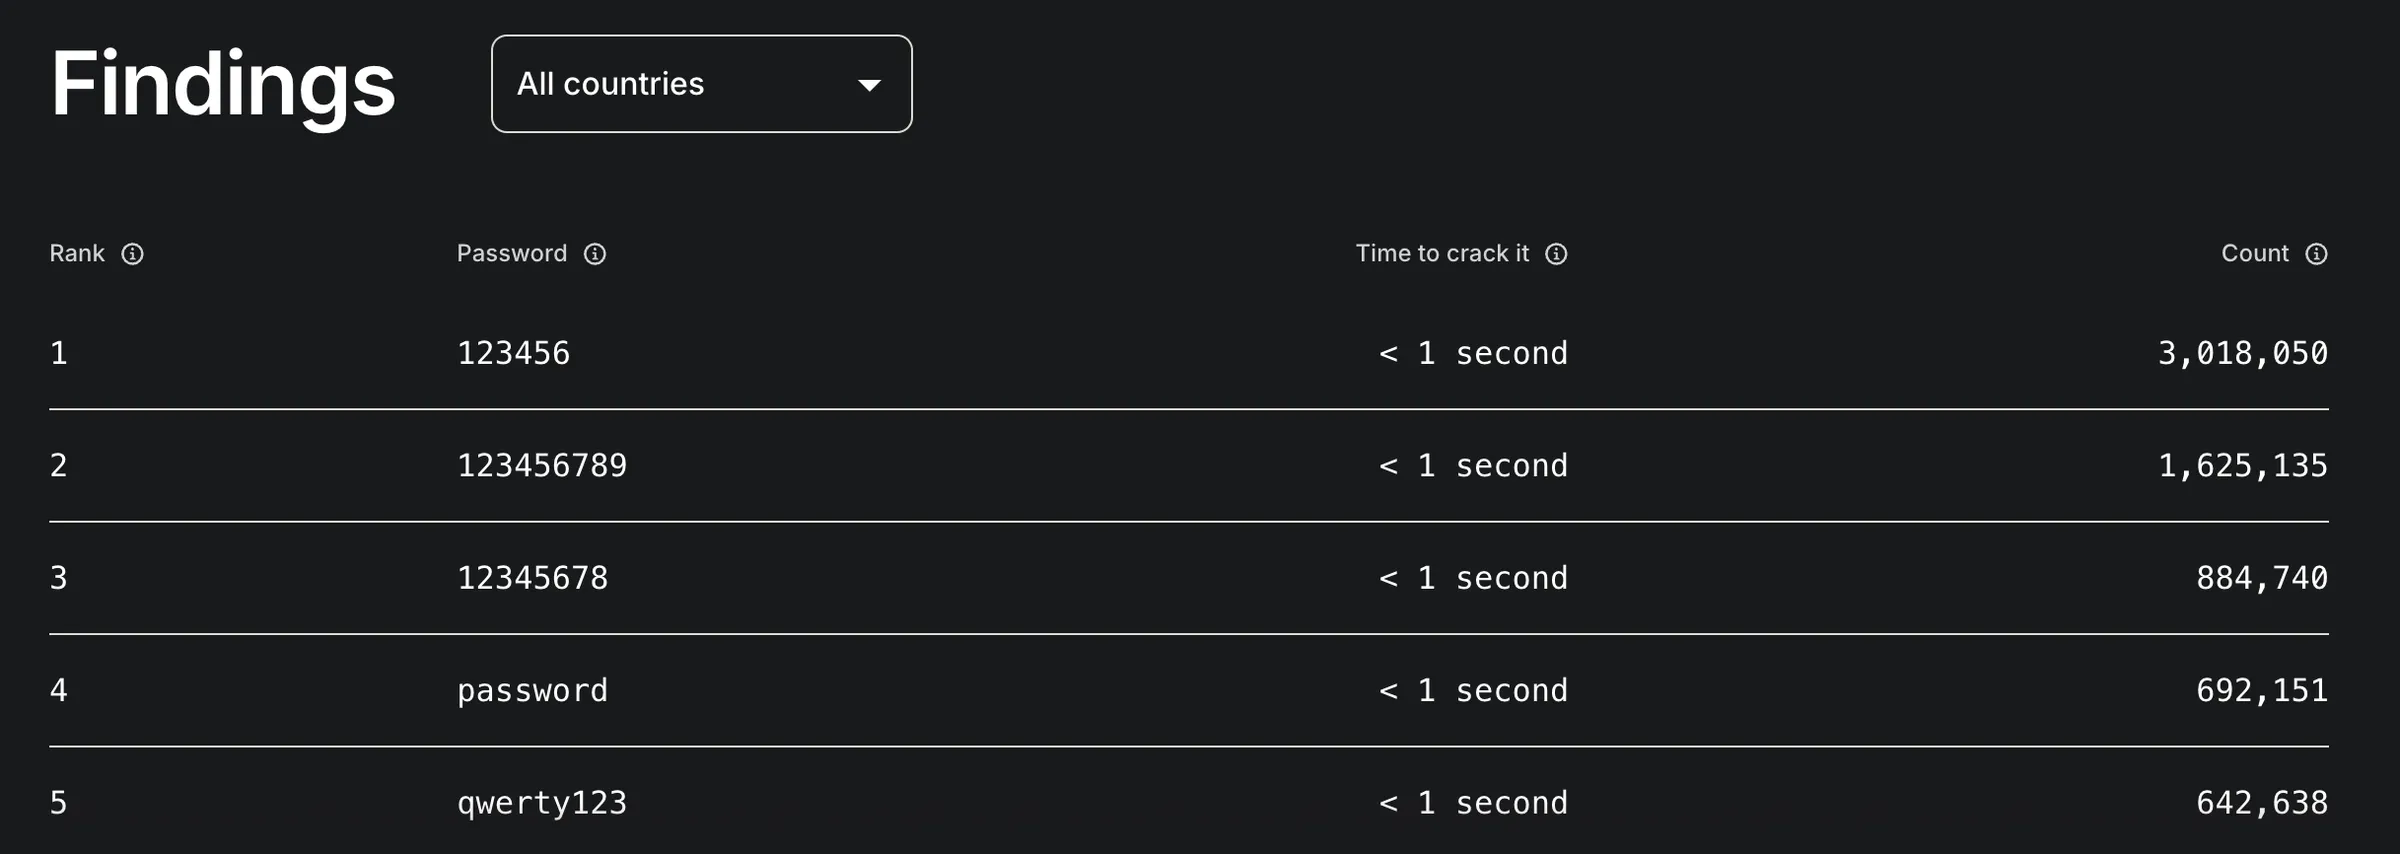Click the Time to crack it info icon
The image size is (2400, 854).
pyautogui.click(x=1556, y=254)
